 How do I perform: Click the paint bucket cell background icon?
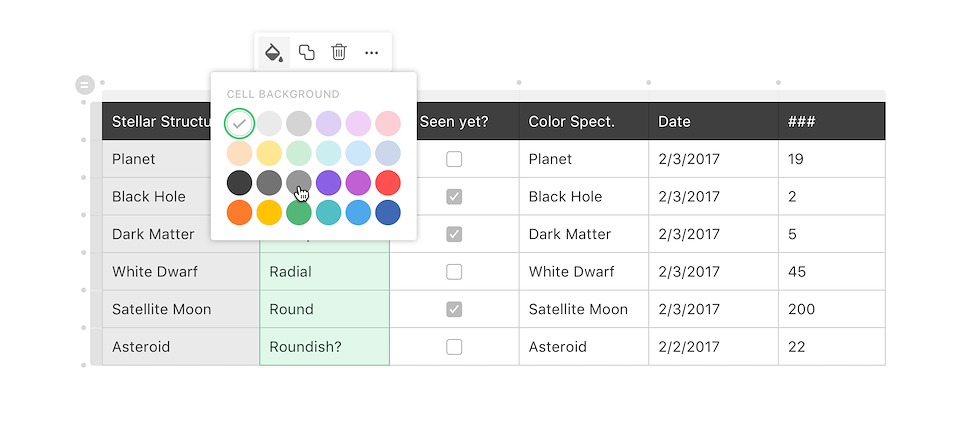pos(273,52)
